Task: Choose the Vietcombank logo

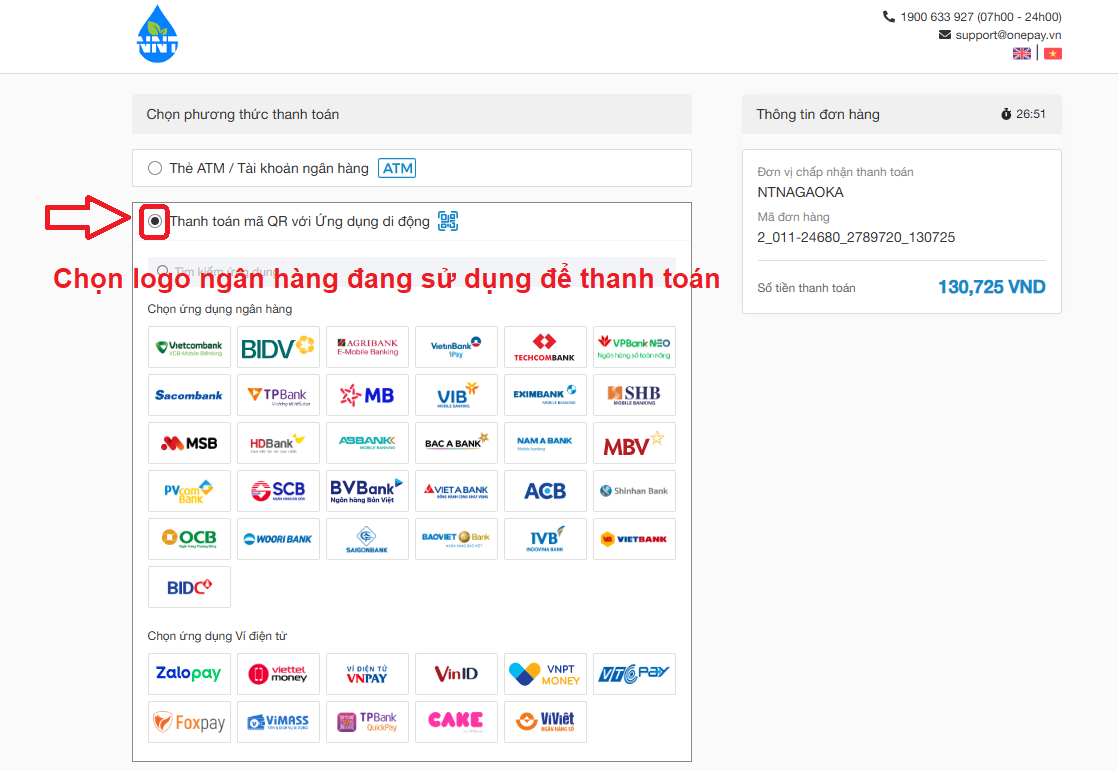Action: [x=189, y=347]
